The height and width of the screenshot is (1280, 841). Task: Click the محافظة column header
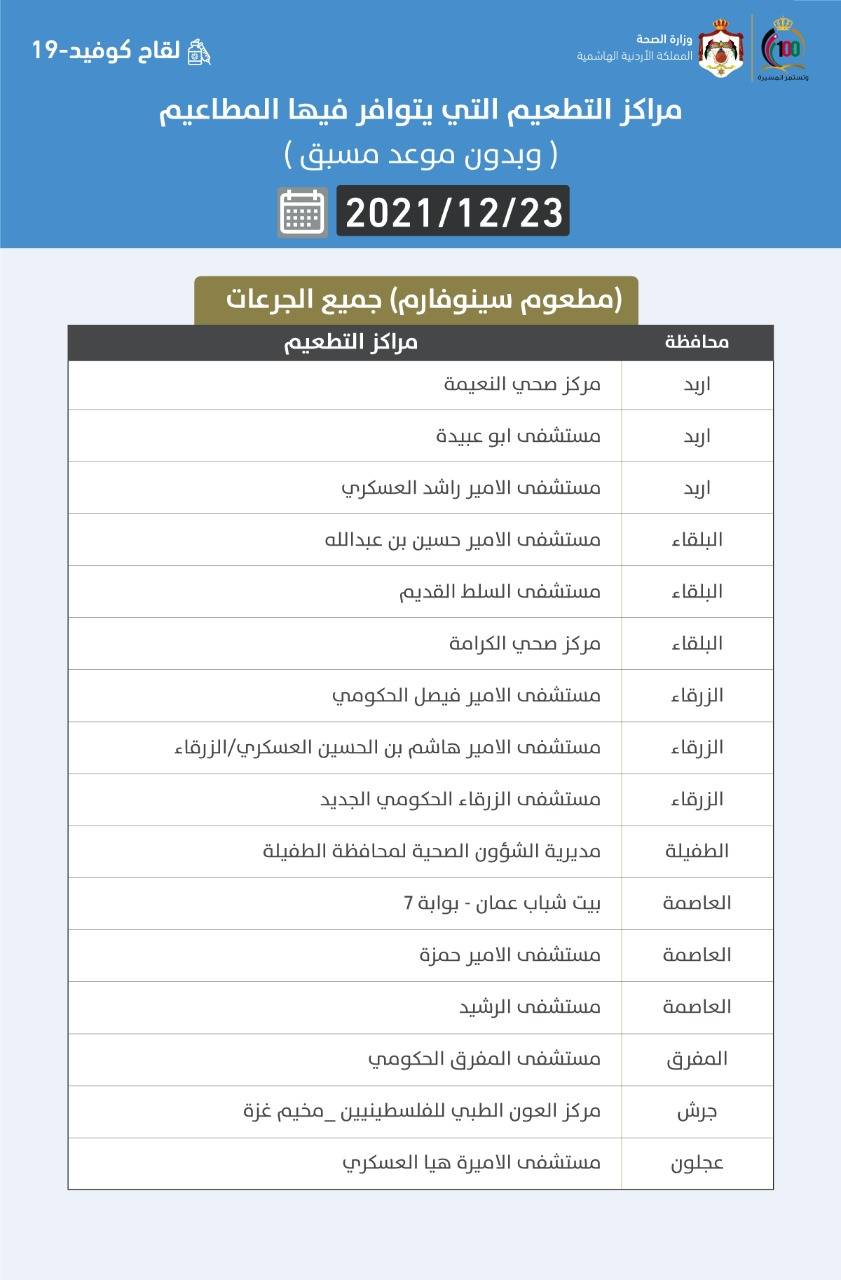697,342
